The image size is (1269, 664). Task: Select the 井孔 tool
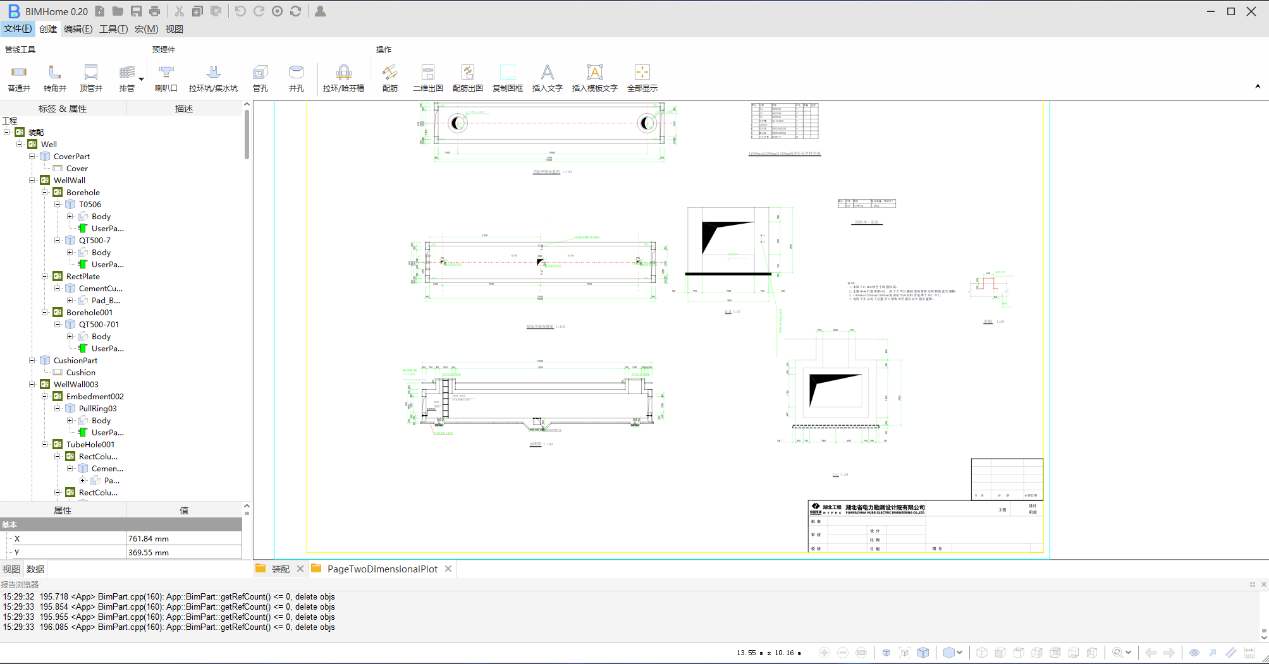click(x=296, y=79)
